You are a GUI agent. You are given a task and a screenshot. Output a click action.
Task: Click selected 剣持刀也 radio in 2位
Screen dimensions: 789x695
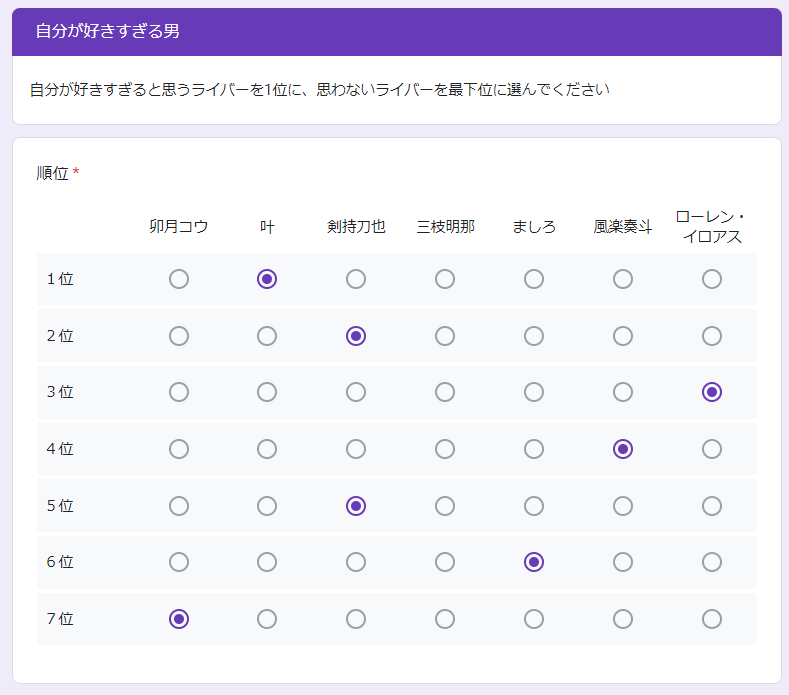coord(356,336)
